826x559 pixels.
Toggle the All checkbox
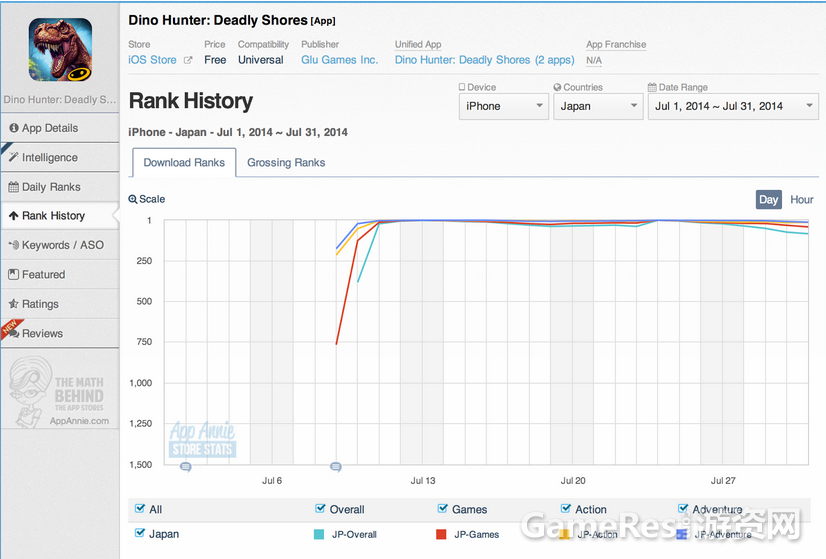140,508
